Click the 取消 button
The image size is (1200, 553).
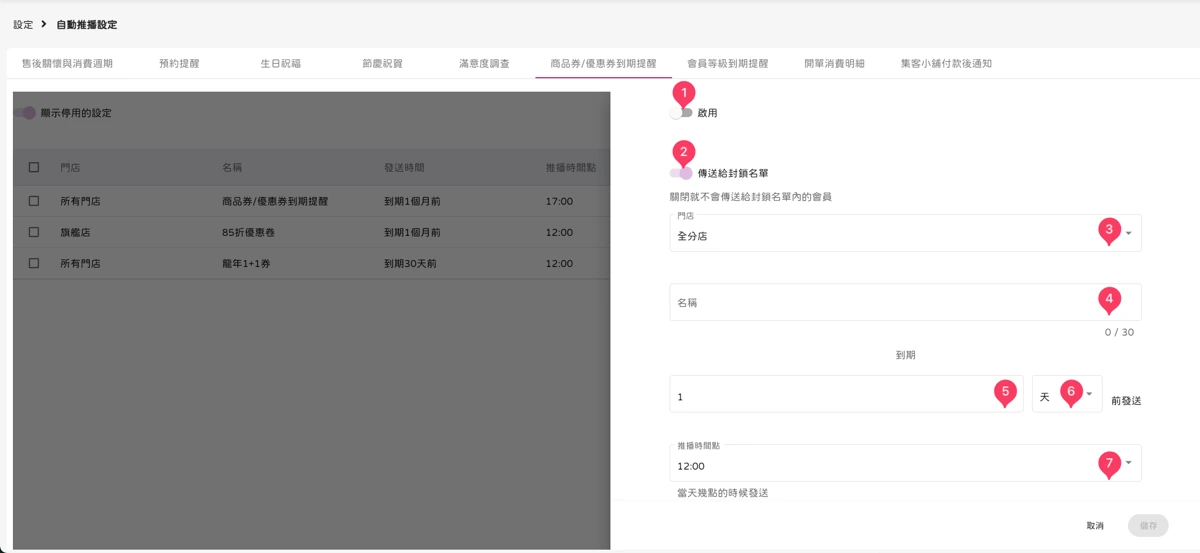[1095, 526]
